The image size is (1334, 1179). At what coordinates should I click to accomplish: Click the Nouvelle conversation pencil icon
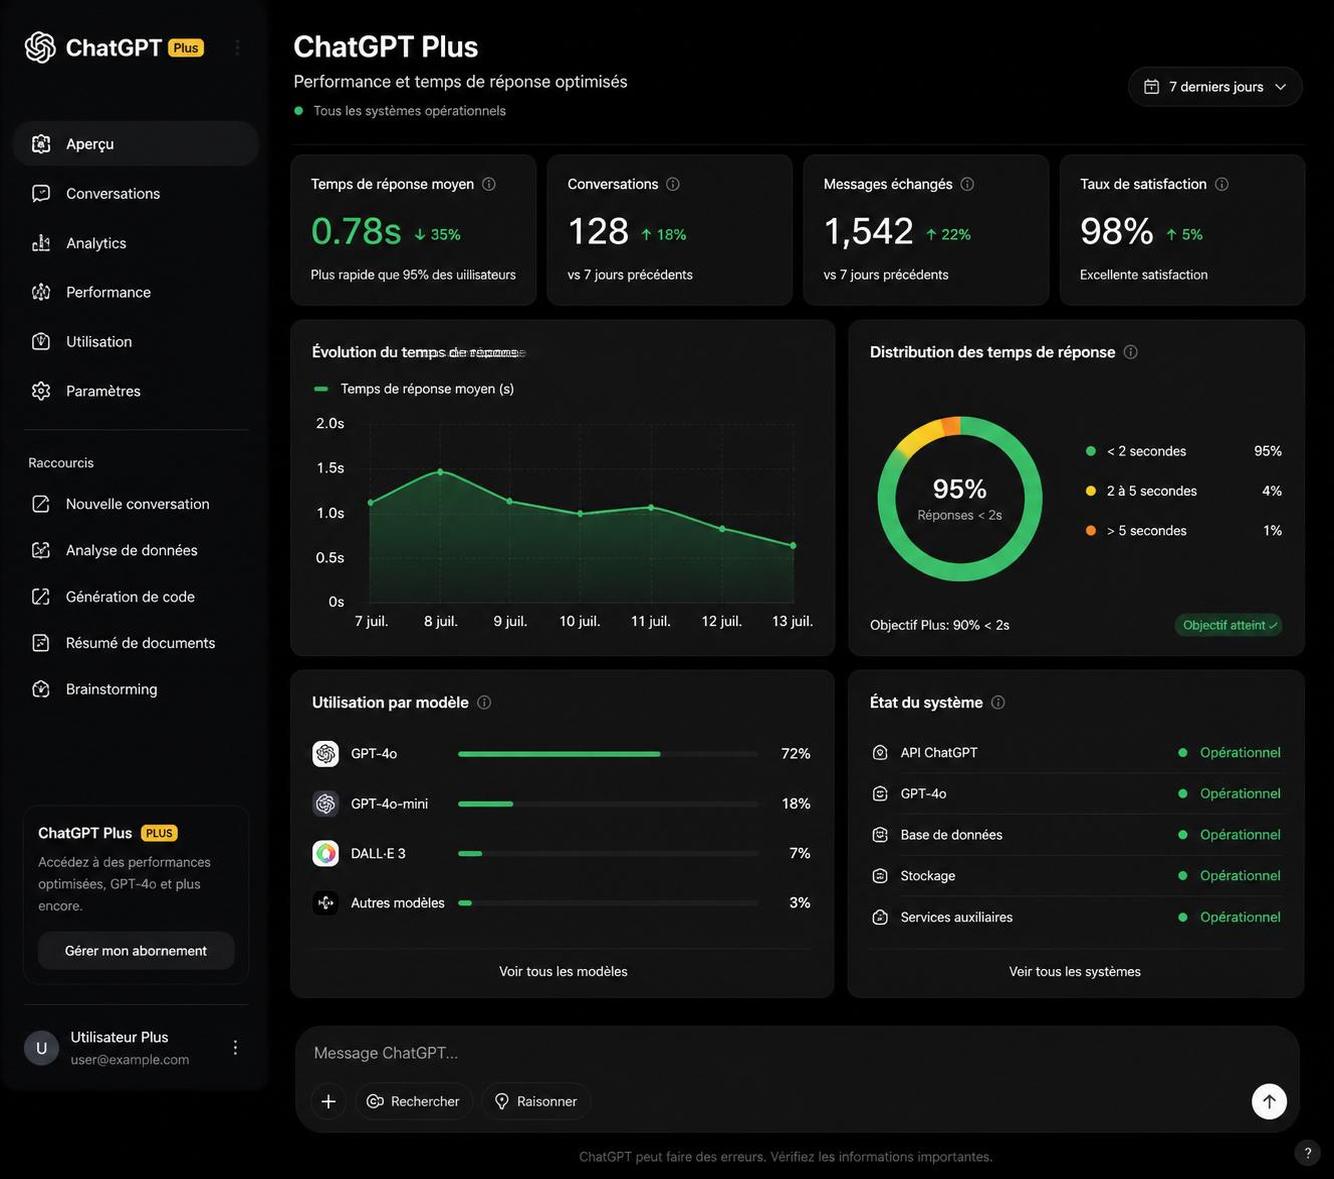[41, 504]
